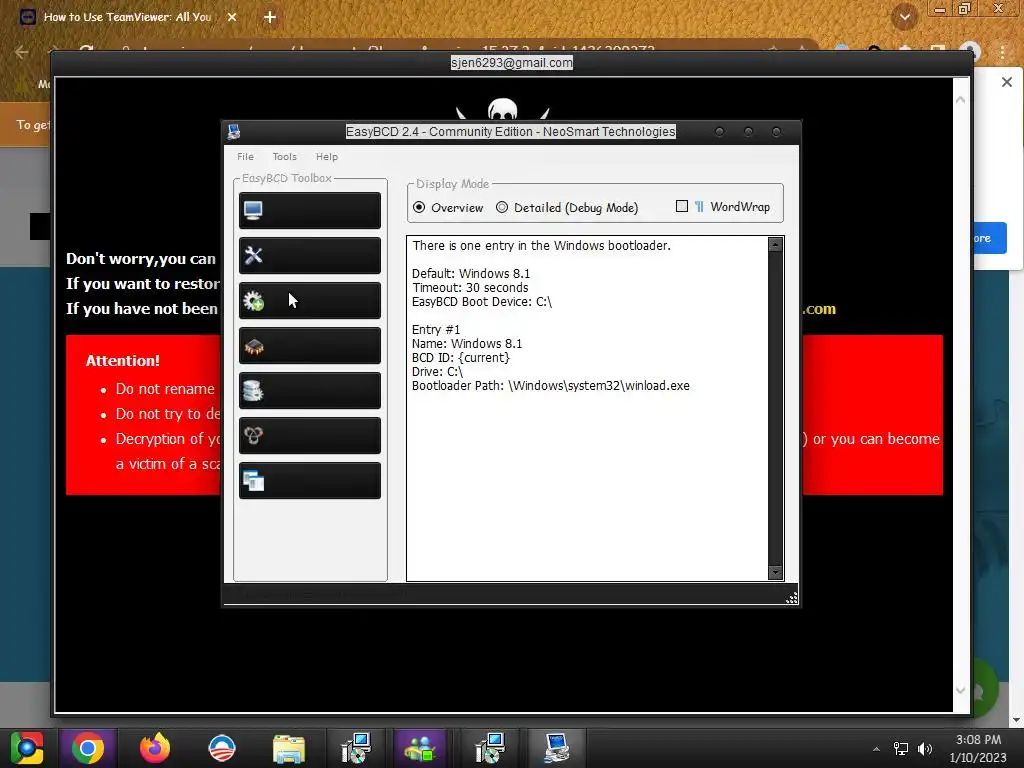
Task: Open Advanced Settings via the chip icon
Action: coord(310,345)
